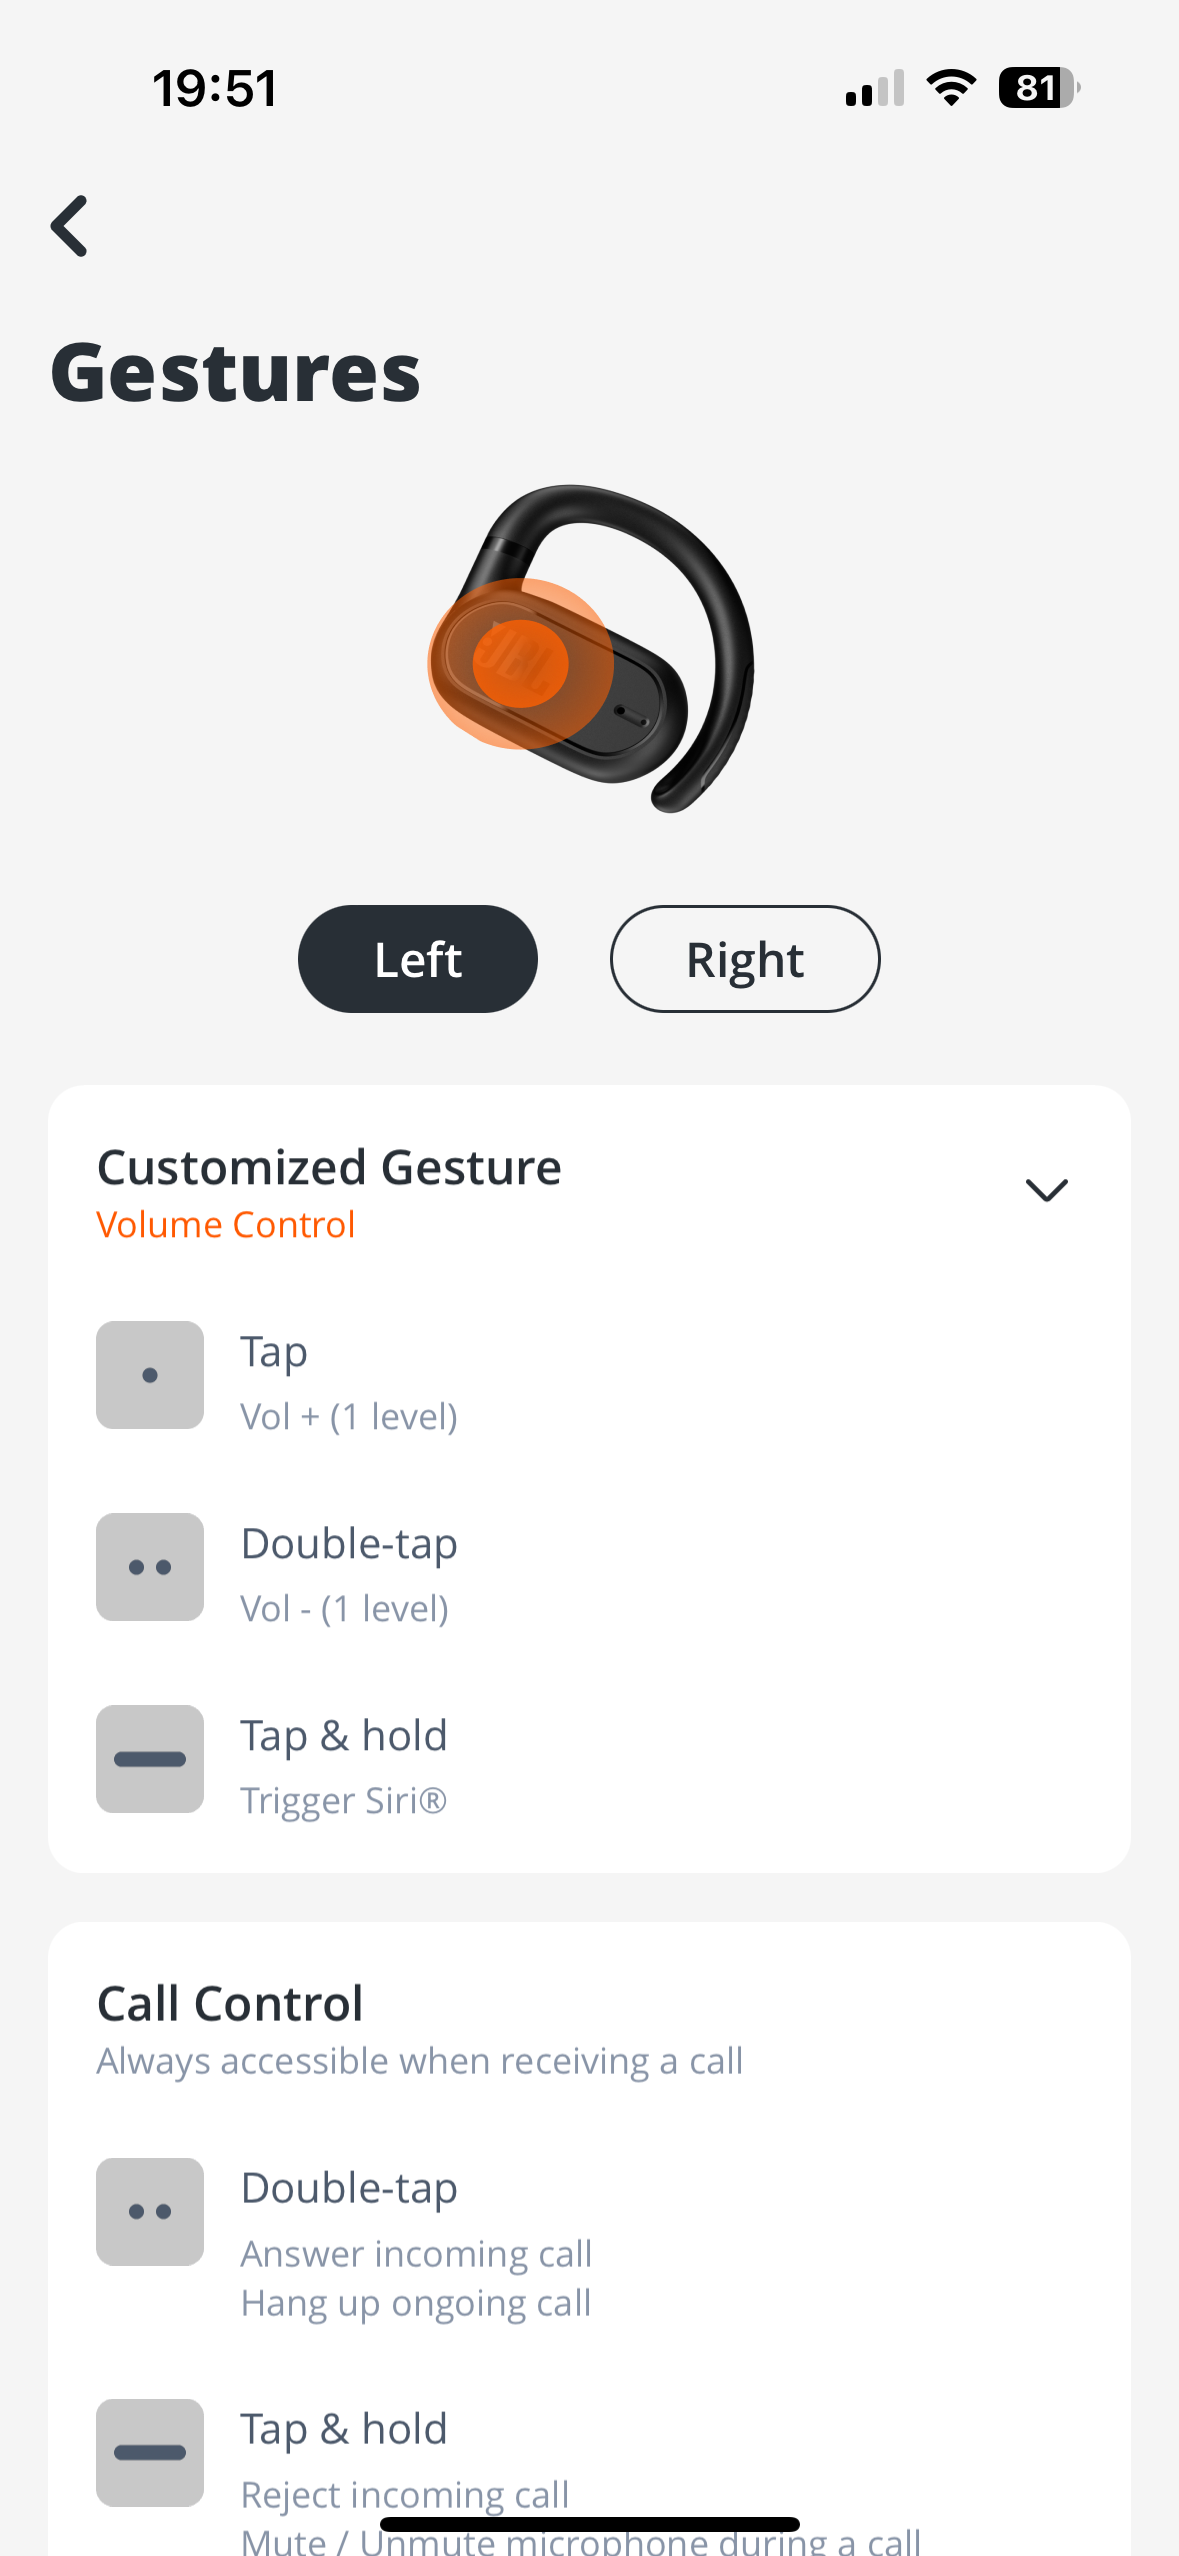Tap the Trigger Siri Tap & hold row
1179x2556 pixels.
tap(589, 1759)
